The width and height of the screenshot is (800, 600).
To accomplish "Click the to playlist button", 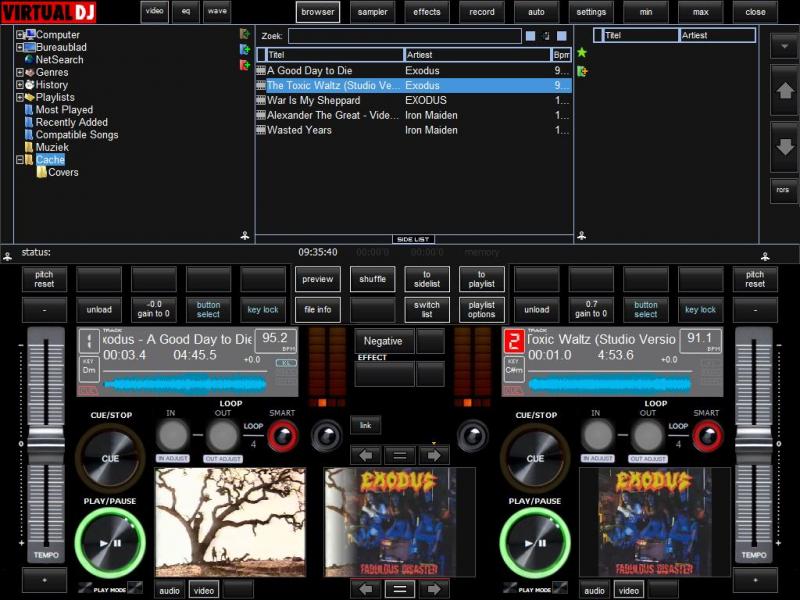I will 482,279.
